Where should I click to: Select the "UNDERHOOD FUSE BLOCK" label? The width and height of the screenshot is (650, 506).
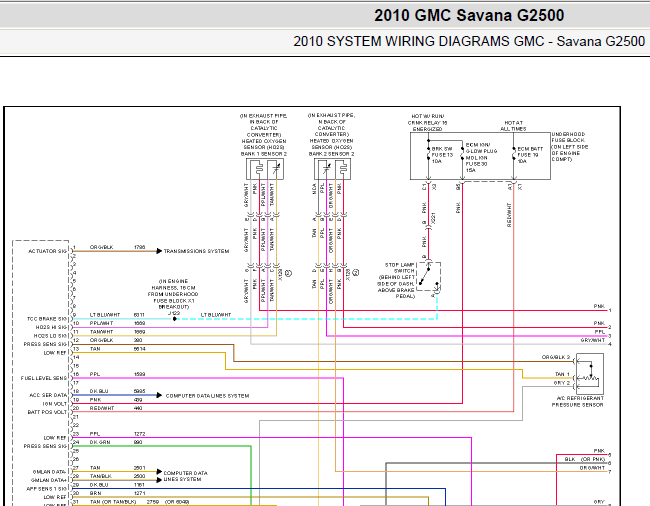pyautogui.click(x=569, y=147)
